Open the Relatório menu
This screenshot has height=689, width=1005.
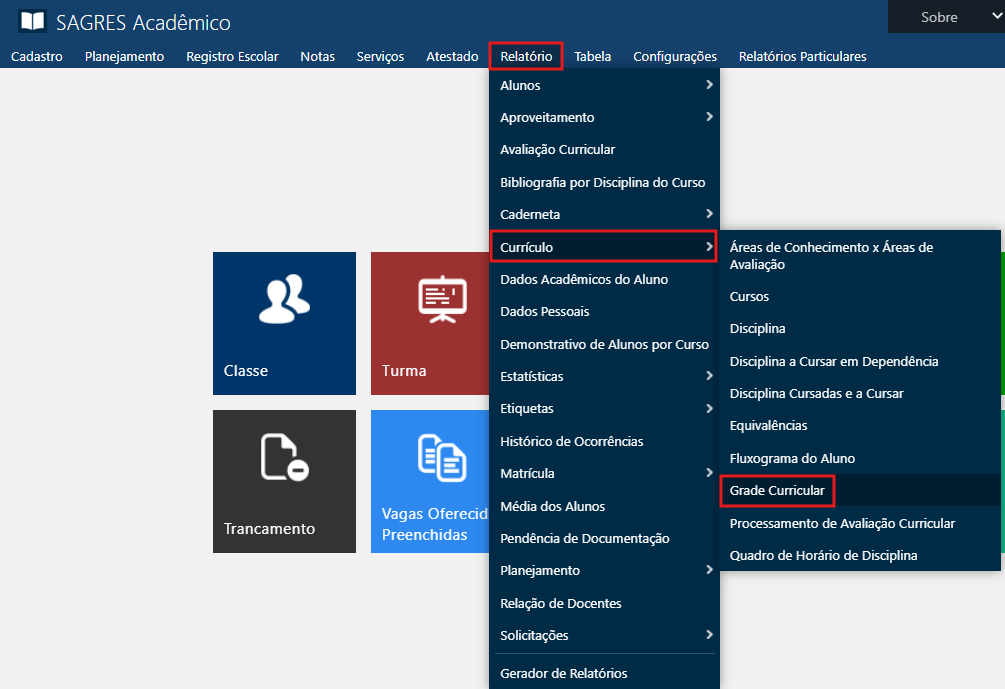pos(526,56)
